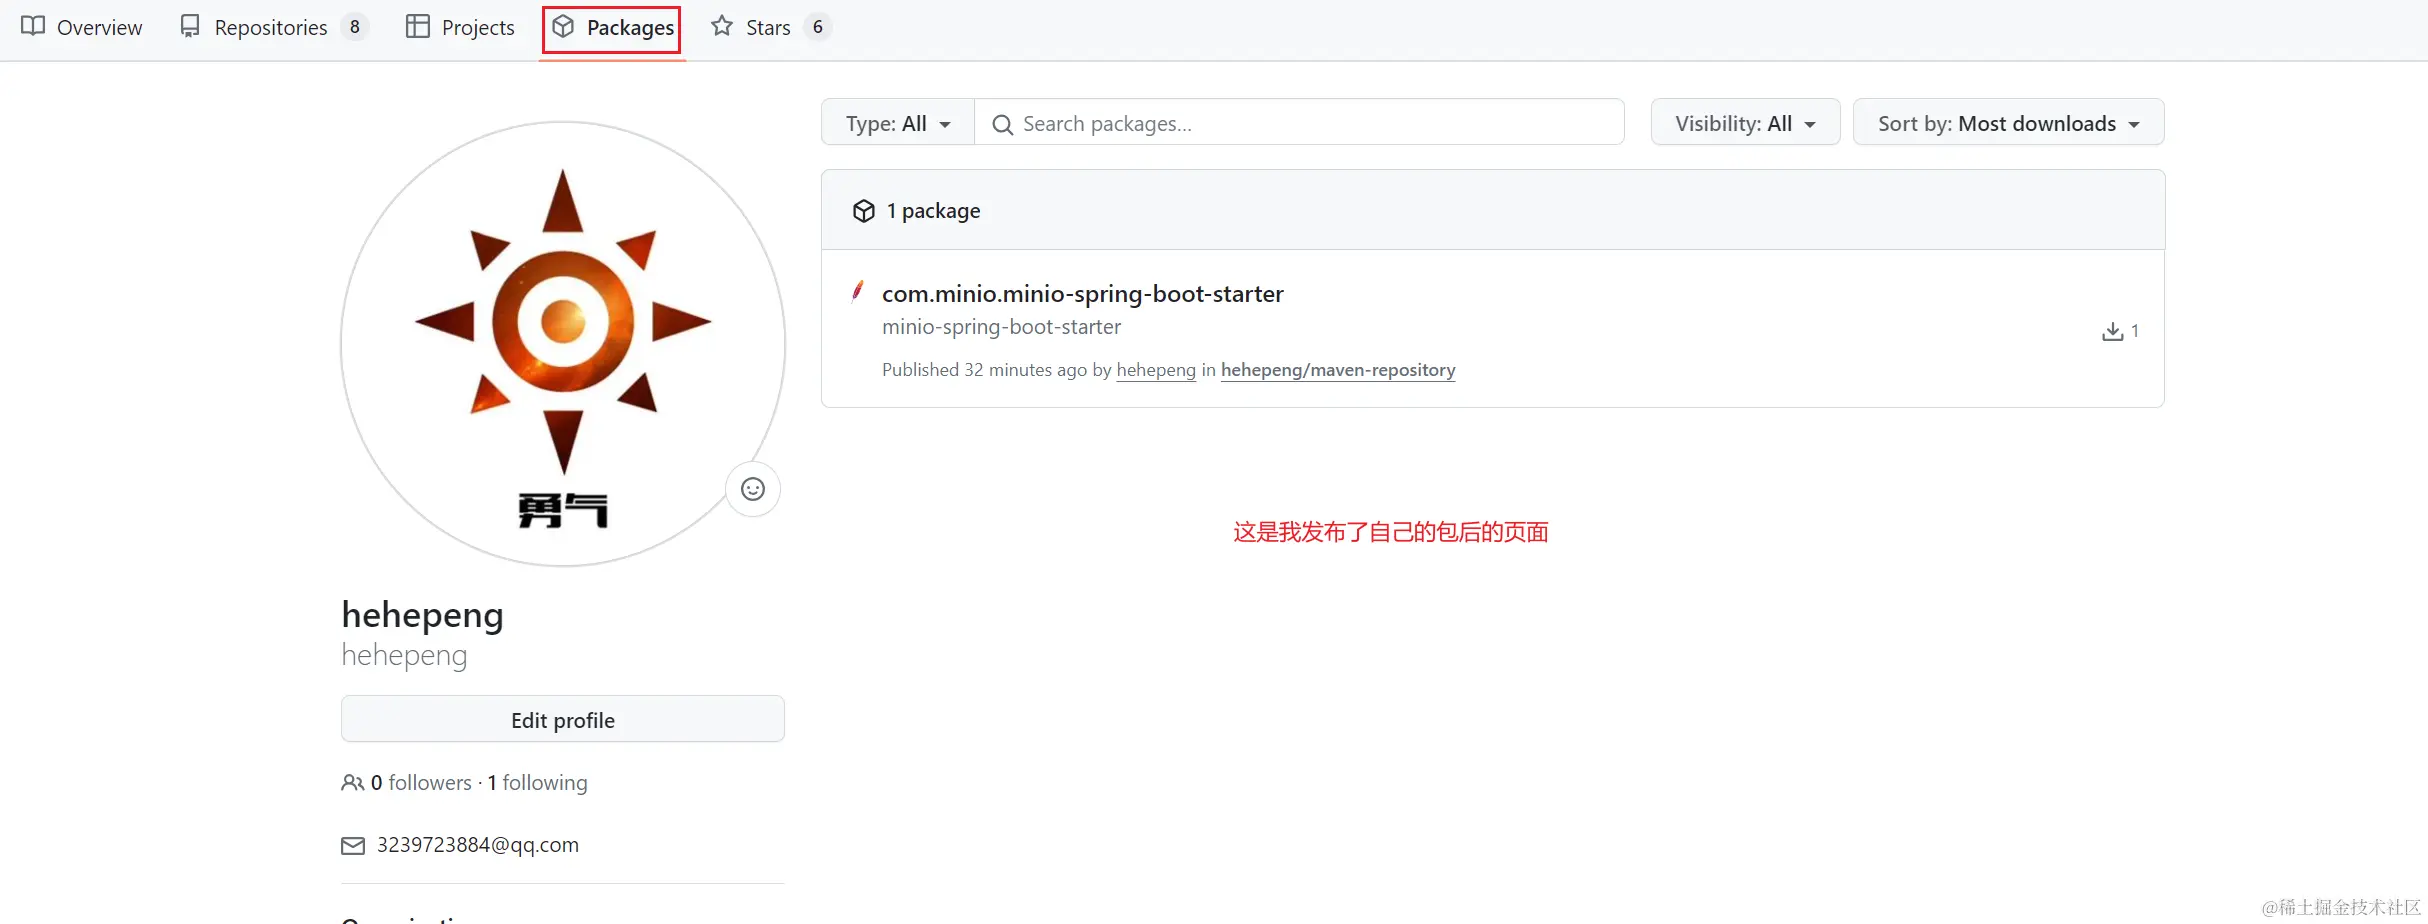The image size is (2428, 924).
Task: Click the Stars star icon
Action: tap(722, 26)
